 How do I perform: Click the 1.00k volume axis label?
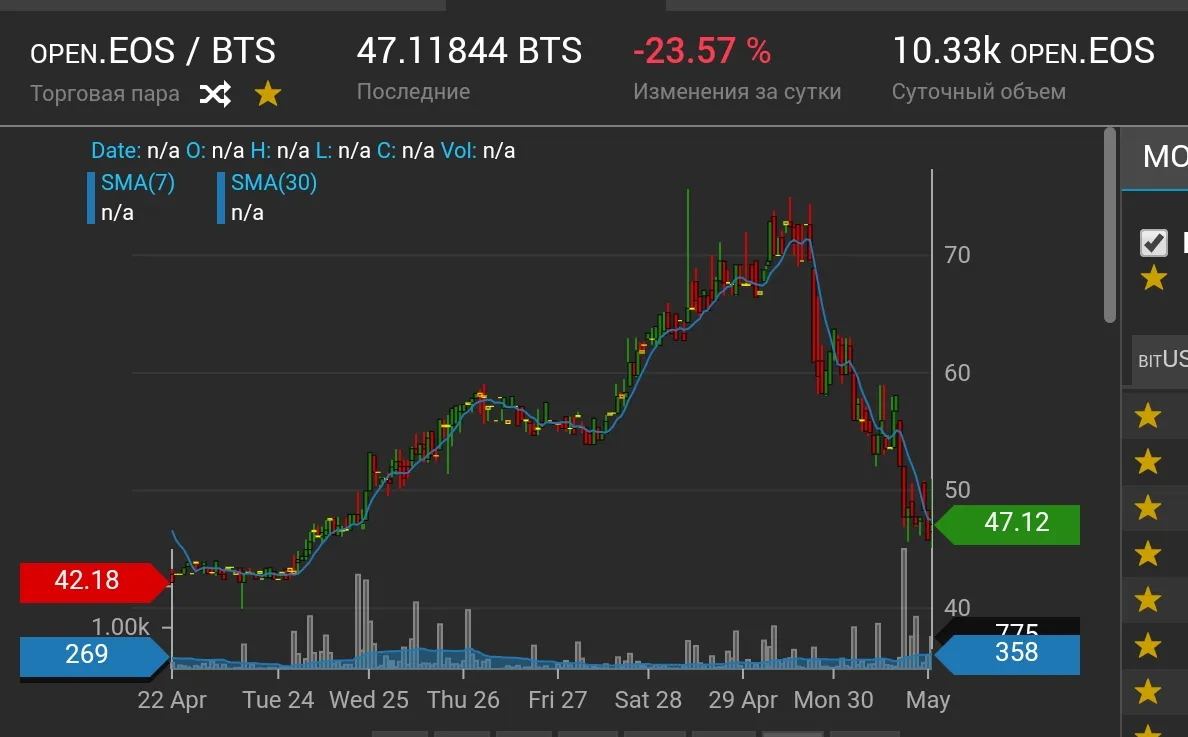pyautogui.click(x=120, y=627)
